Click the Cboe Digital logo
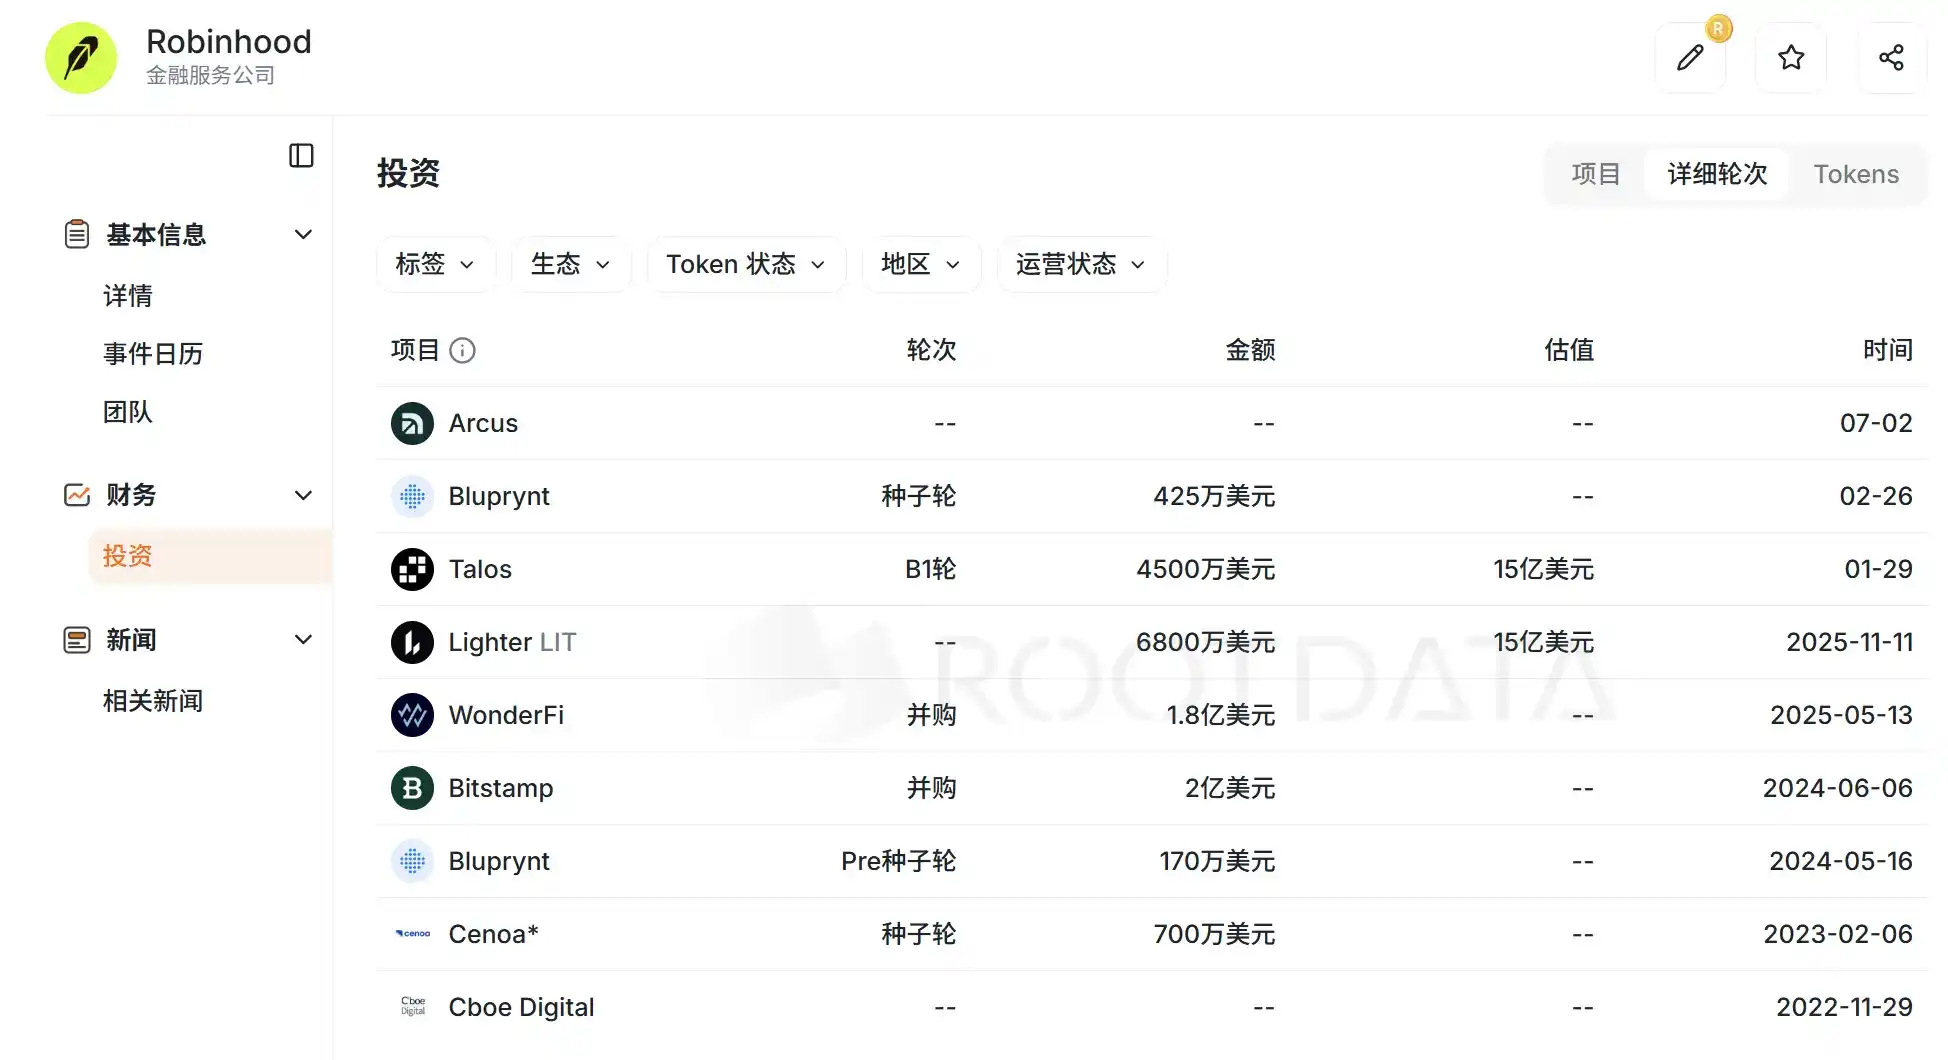Image resolution: width=1948 pixels, height=1060 pixels. [x=412, y=1007]
